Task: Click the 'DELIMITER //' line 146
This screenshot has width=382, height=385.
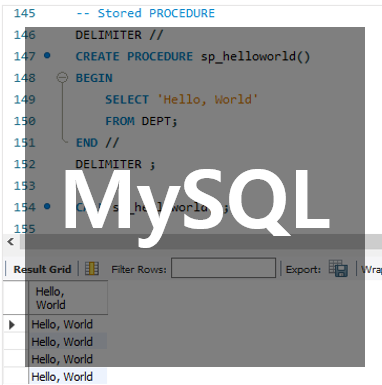Action: (x=119, y=35)
